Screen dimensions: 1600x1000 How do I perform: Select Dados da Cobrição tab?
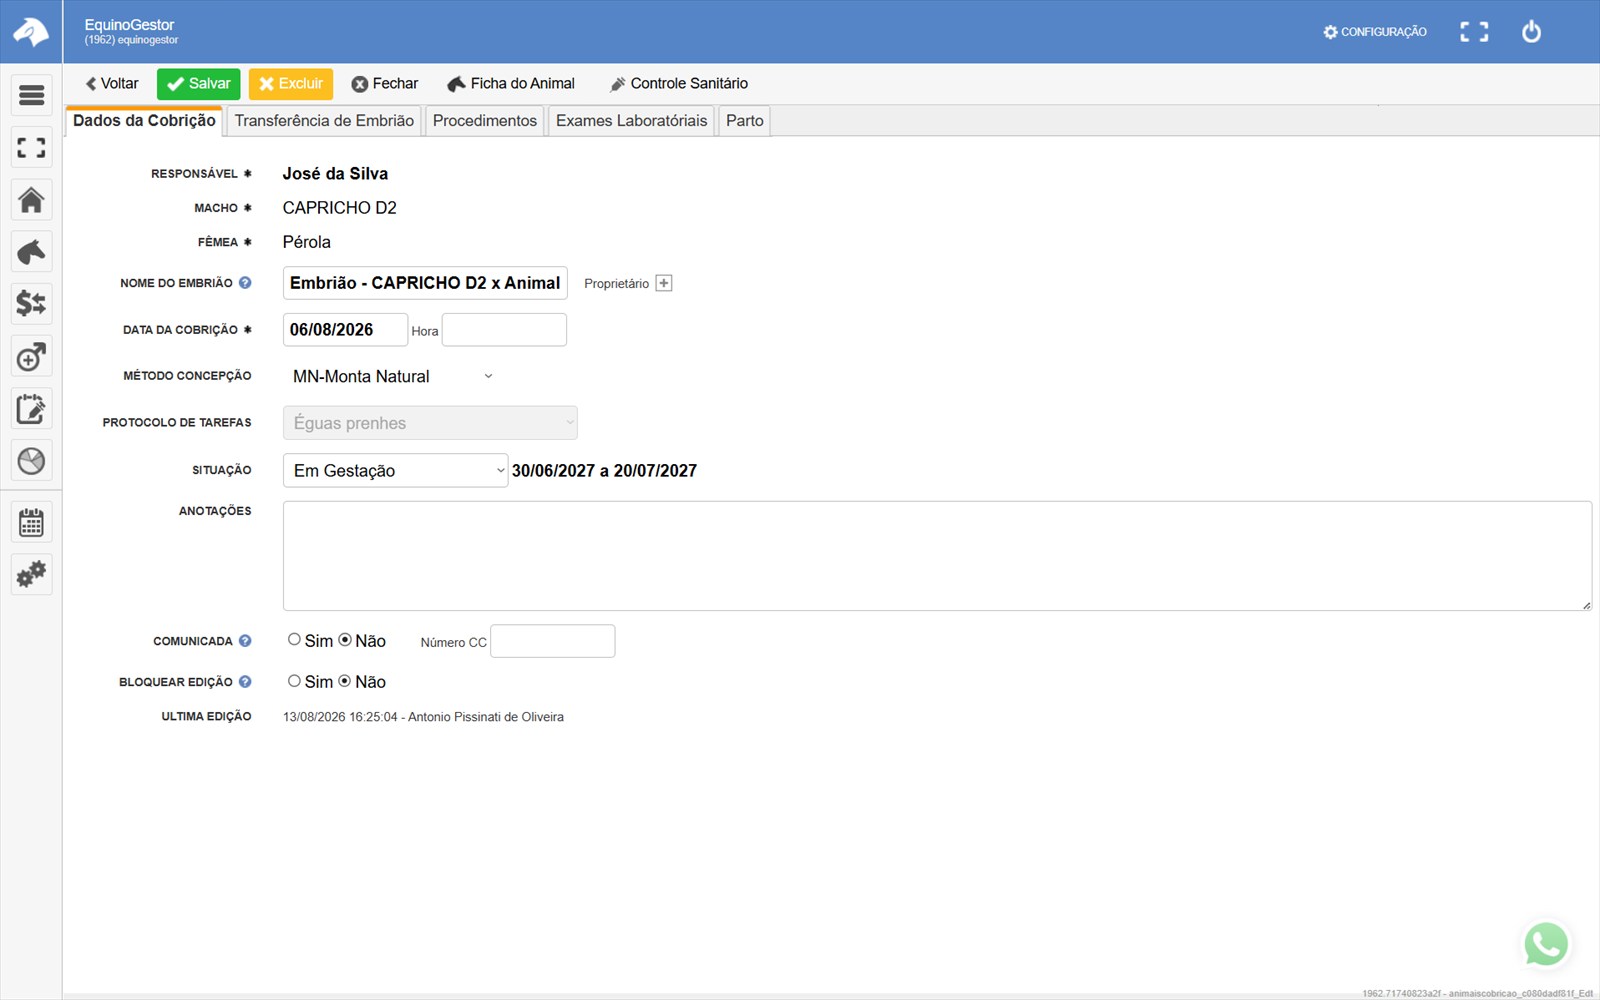coord(144,121)
